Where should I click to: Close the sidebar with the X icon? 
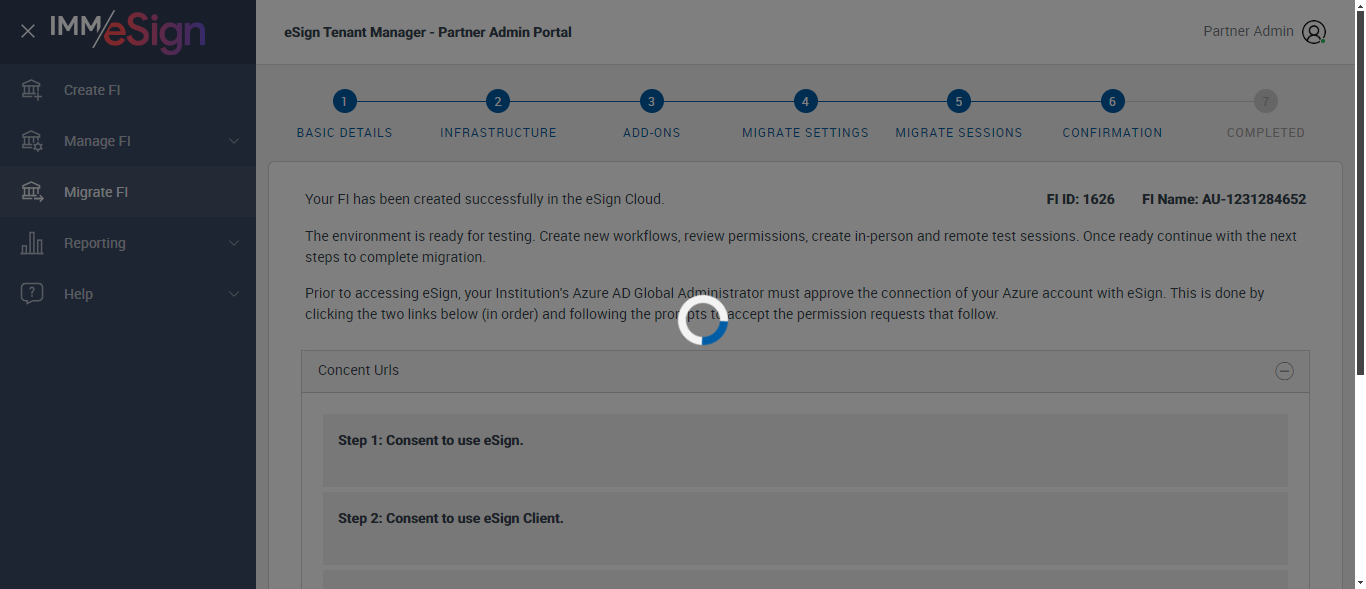[28, 31]
